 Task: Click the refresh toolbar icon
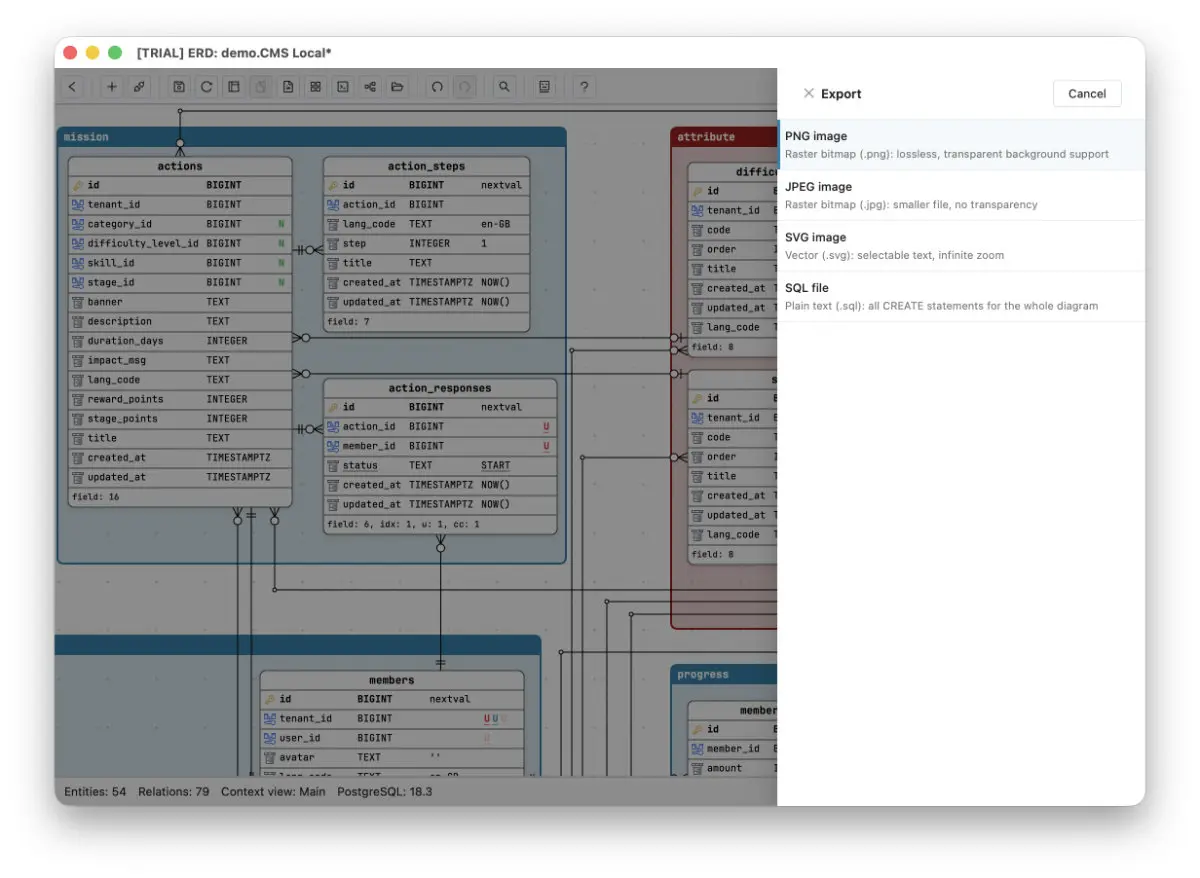click(x=206, y=87)
